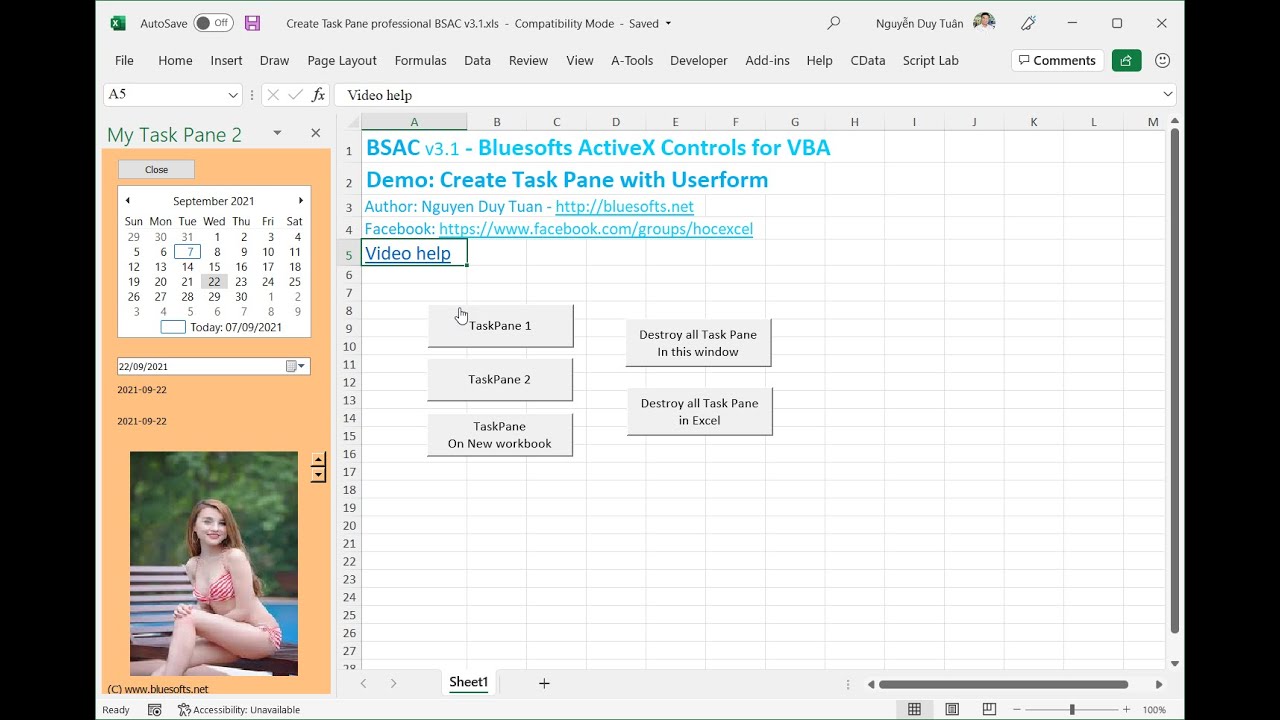Switch to Page Break Preview icon
The image size is (1280, 720).
click(989, 710)
